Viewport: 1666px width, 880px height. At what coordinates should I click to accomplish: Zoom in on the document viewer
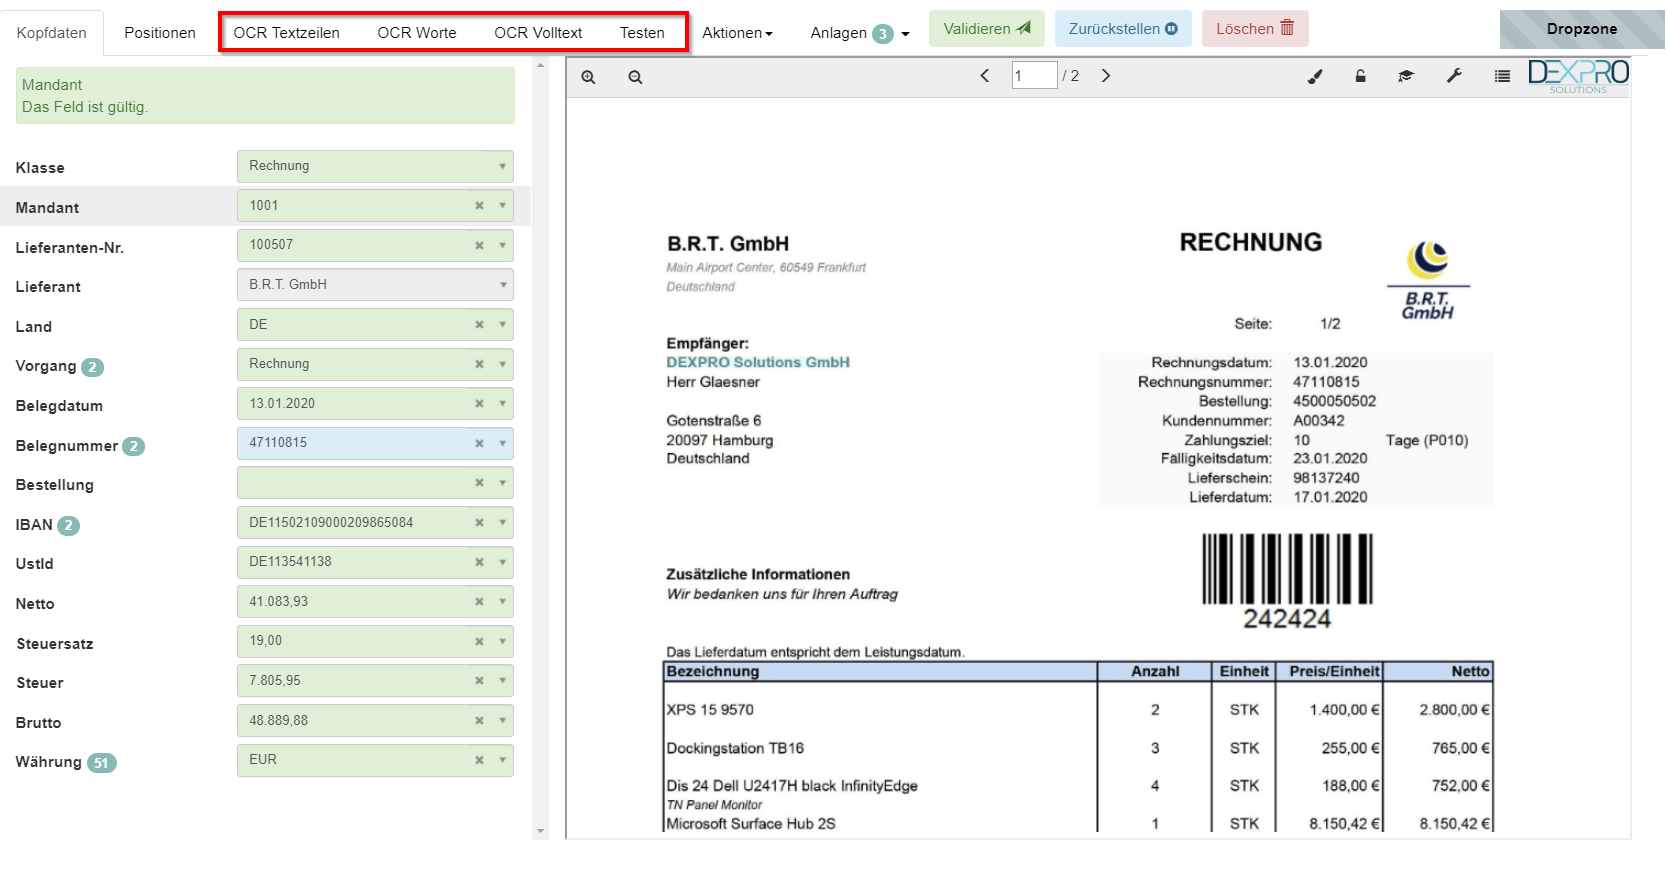pyautogui.click(x=588, y=77)
